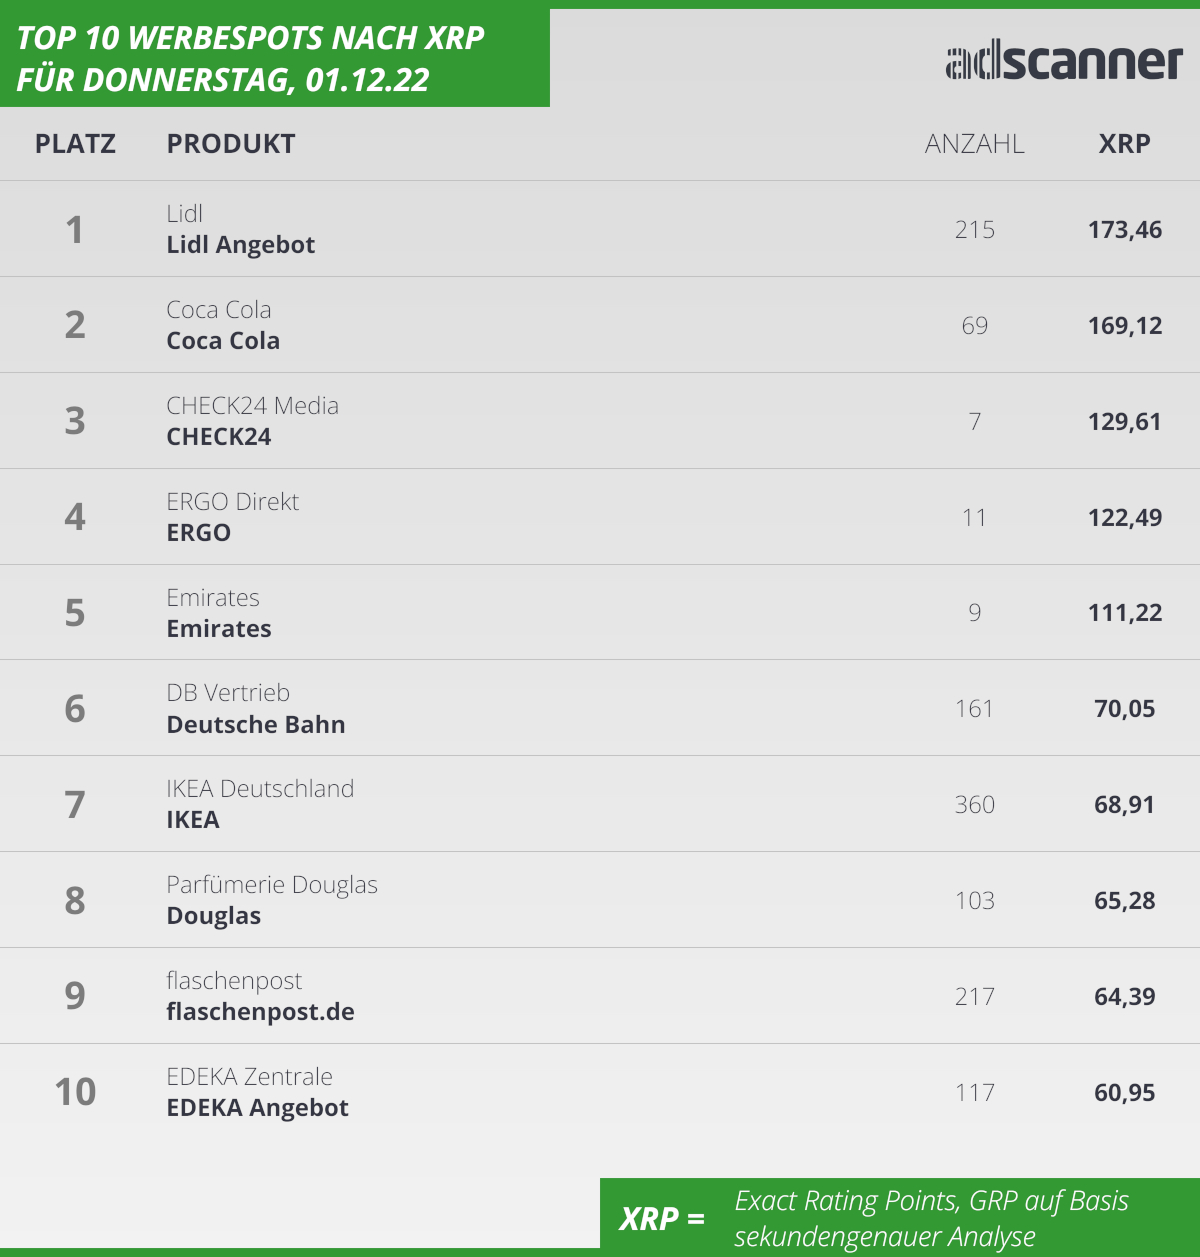Click the IKEA Deutschland row
The width and height of the screenshot is (1200, 1257).
(600, 804)
